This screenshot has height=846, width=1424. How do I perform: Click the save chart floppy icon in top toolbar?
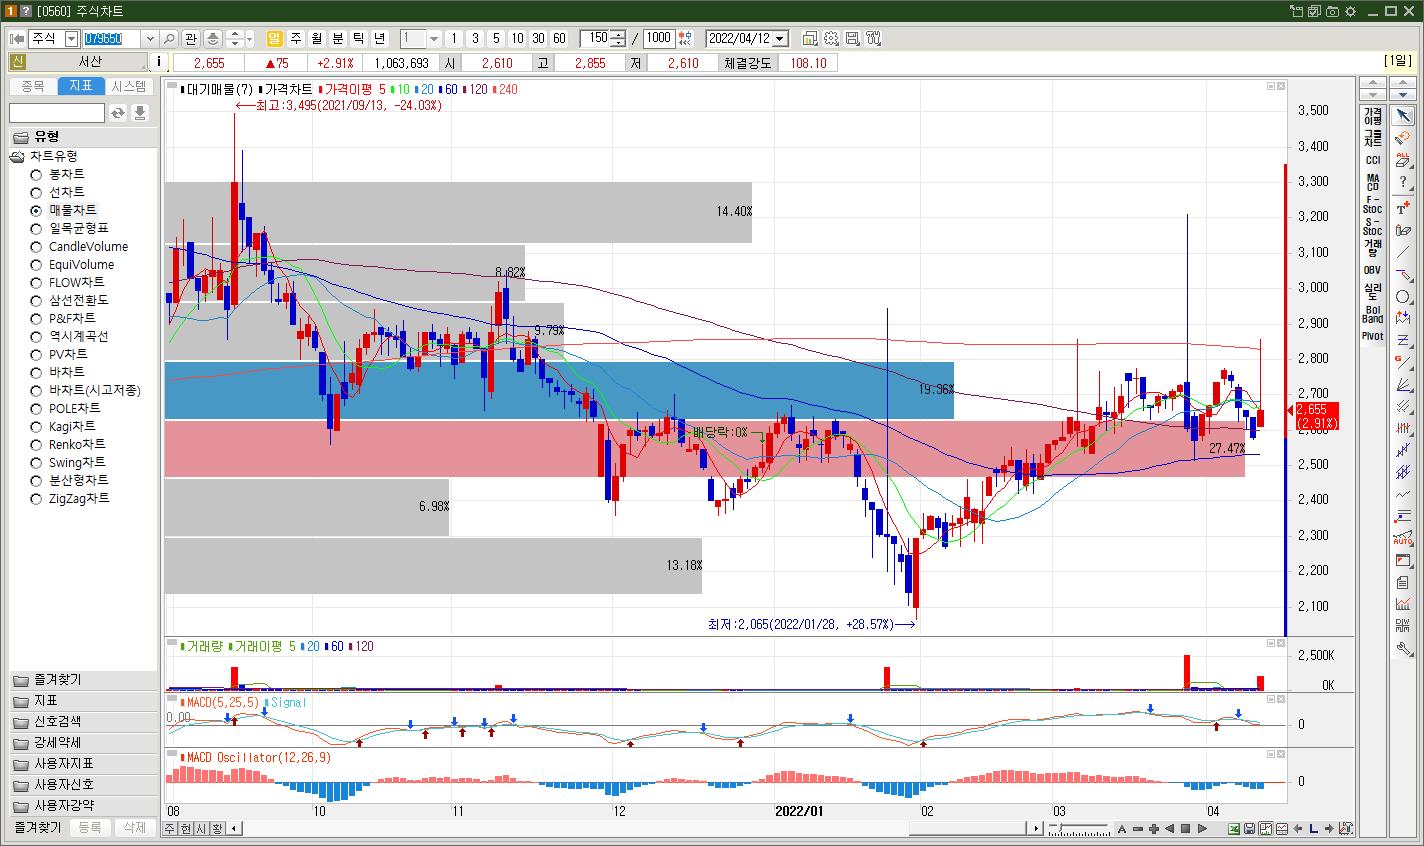click(852, 38)
